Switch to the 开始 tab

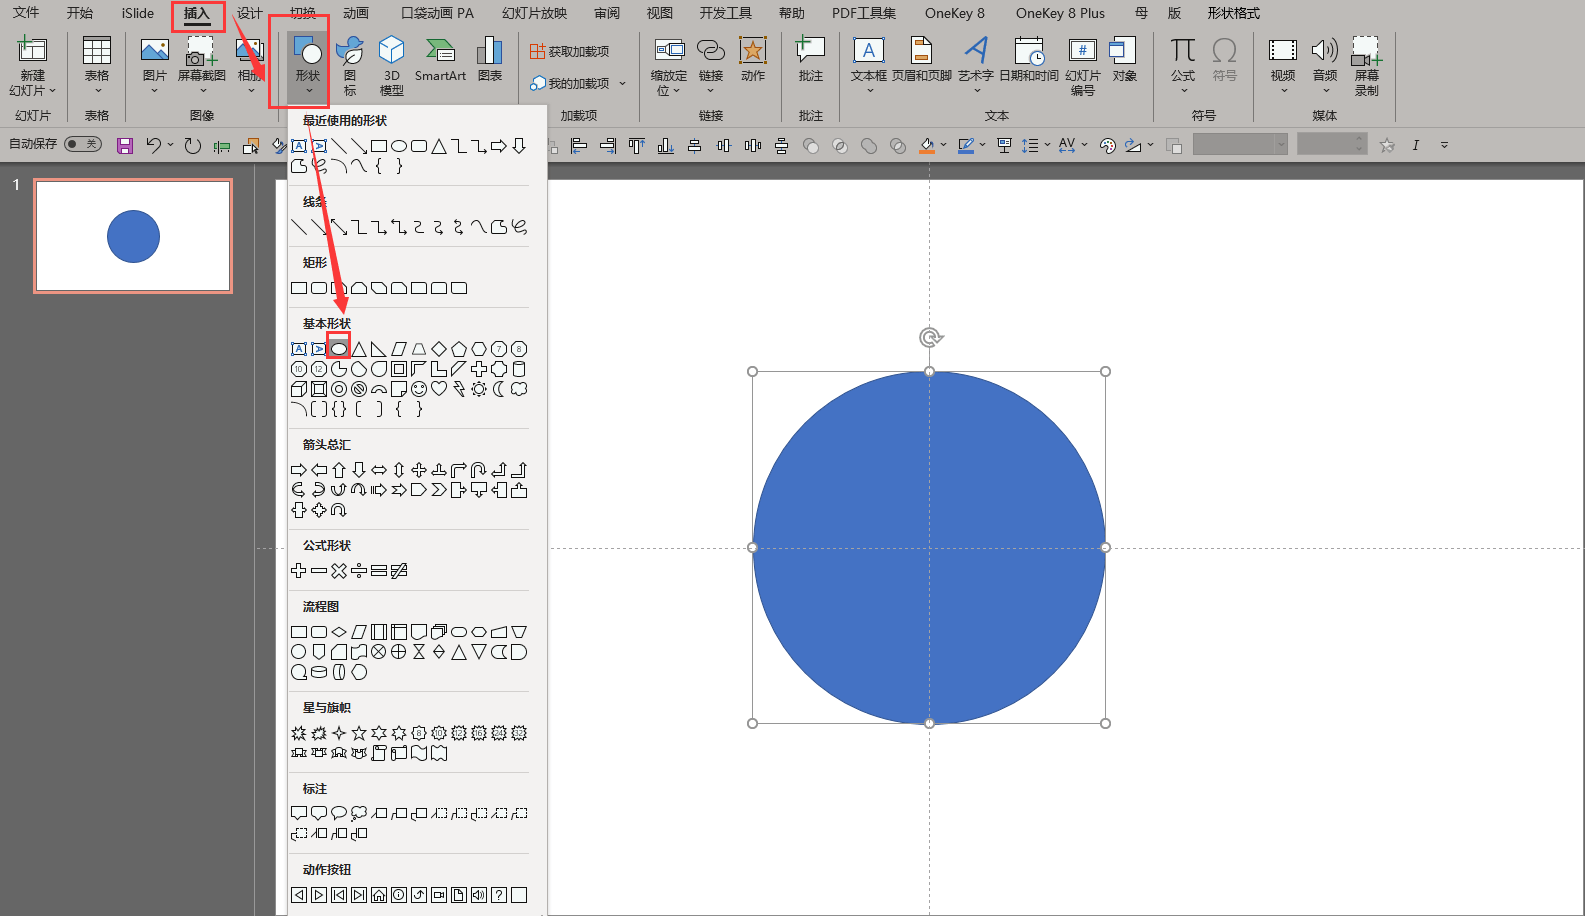pos(80,13)
